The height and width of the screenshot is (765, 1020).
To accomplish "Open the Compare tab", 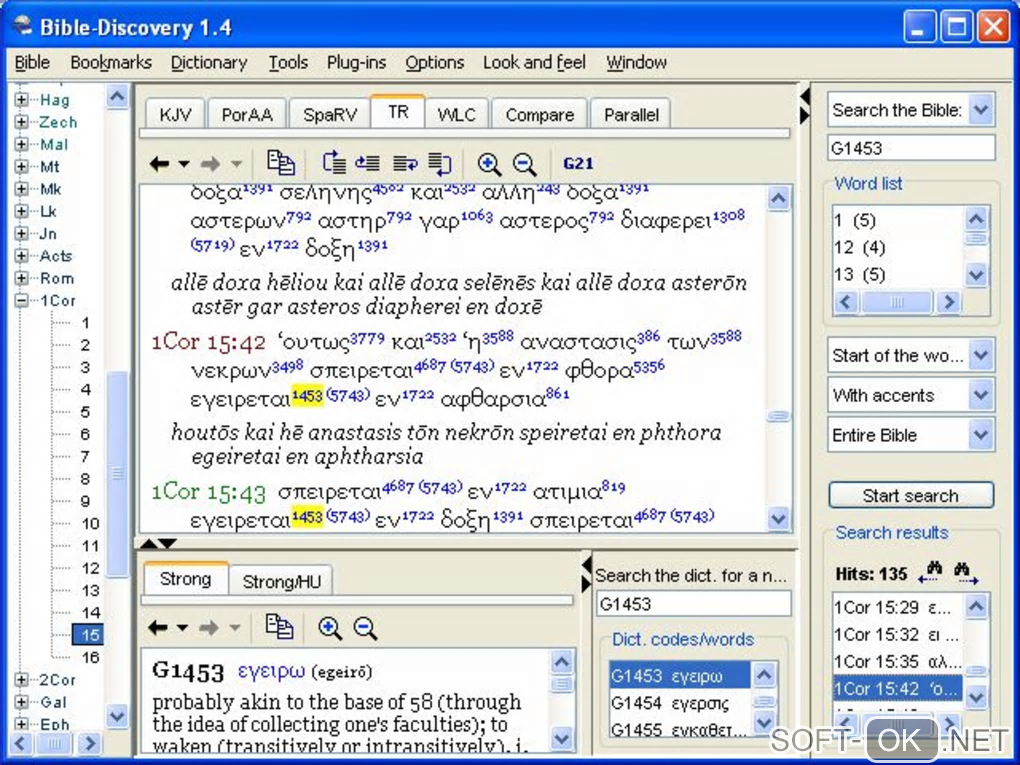I will tap(539, 114).
